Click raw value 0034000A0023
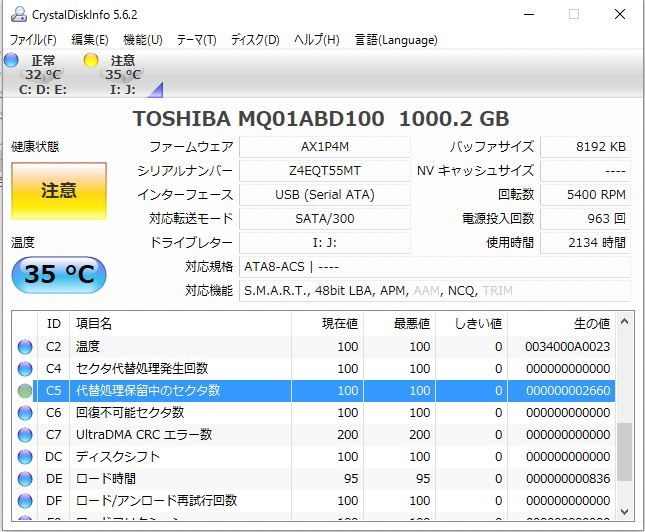 (568, 347)
